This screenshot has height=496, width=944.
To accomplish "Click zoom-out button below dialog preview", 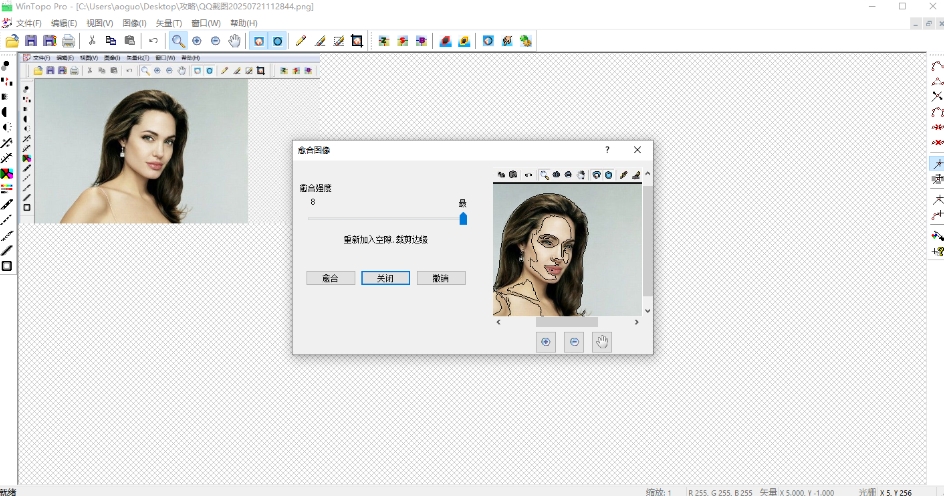I will (574, 342).
